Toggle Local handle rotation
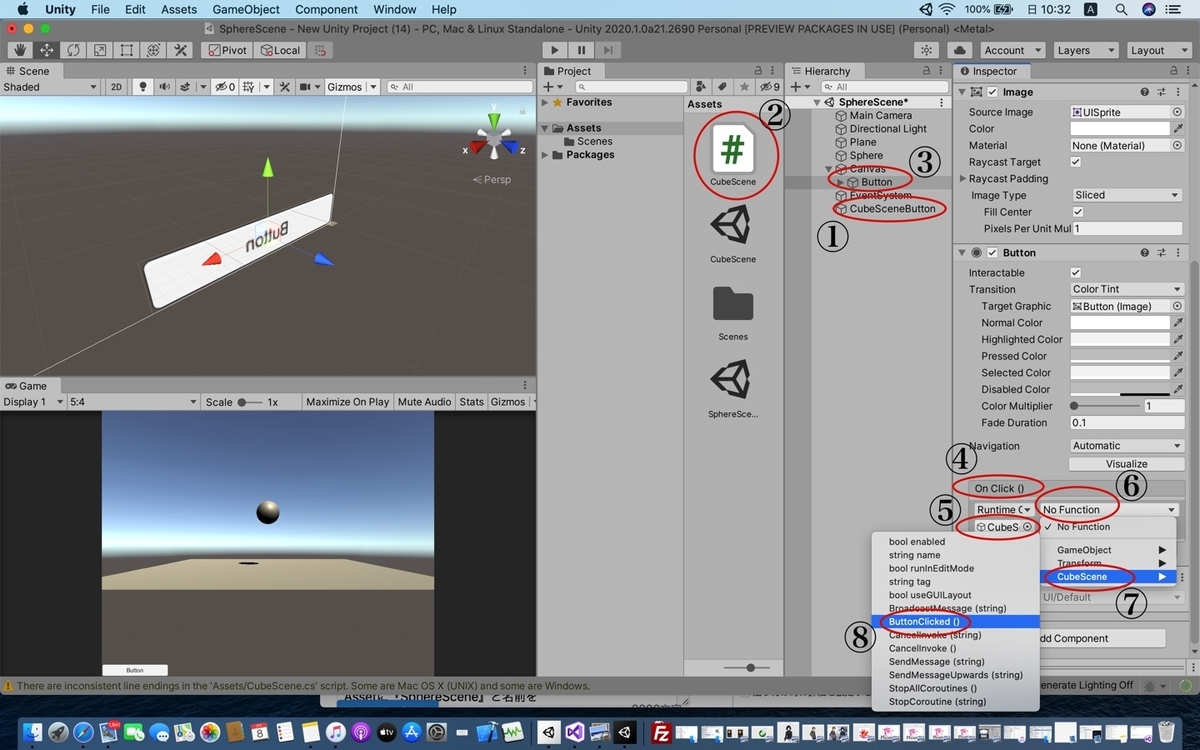The height and width of the screenshot is (750, 1200). pos(279,50)
